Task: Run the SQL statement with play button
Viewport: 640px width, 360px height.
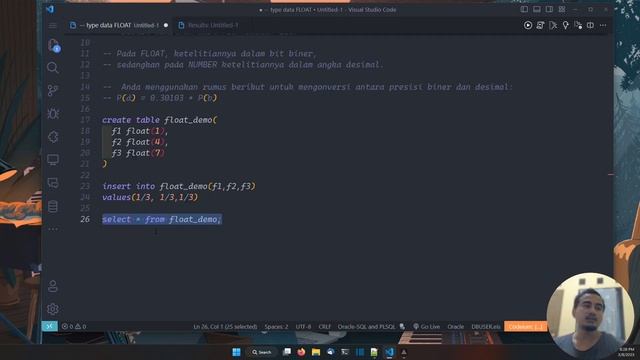Action: point(528,25)
